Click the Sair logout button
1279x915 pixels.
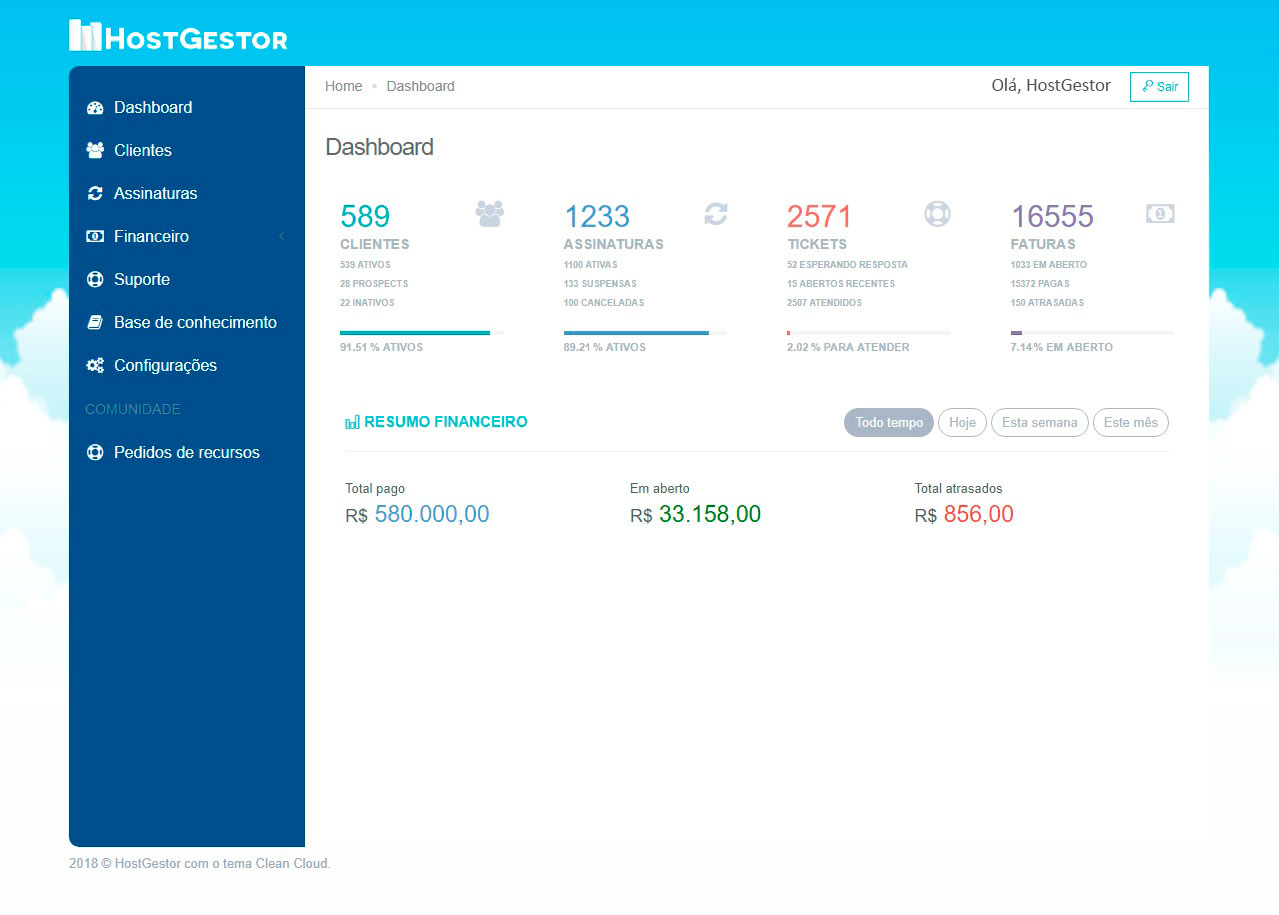pyautogui.click(x=1159, y=87)
